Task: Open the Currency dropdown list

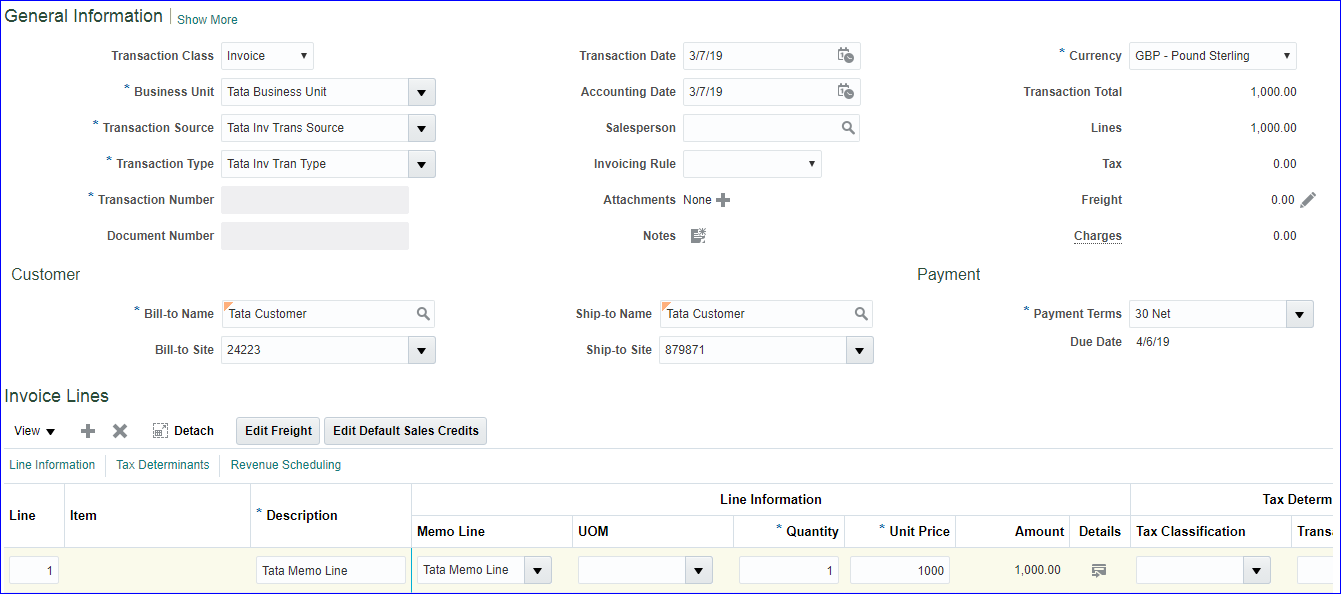Action: (1286, 56)
